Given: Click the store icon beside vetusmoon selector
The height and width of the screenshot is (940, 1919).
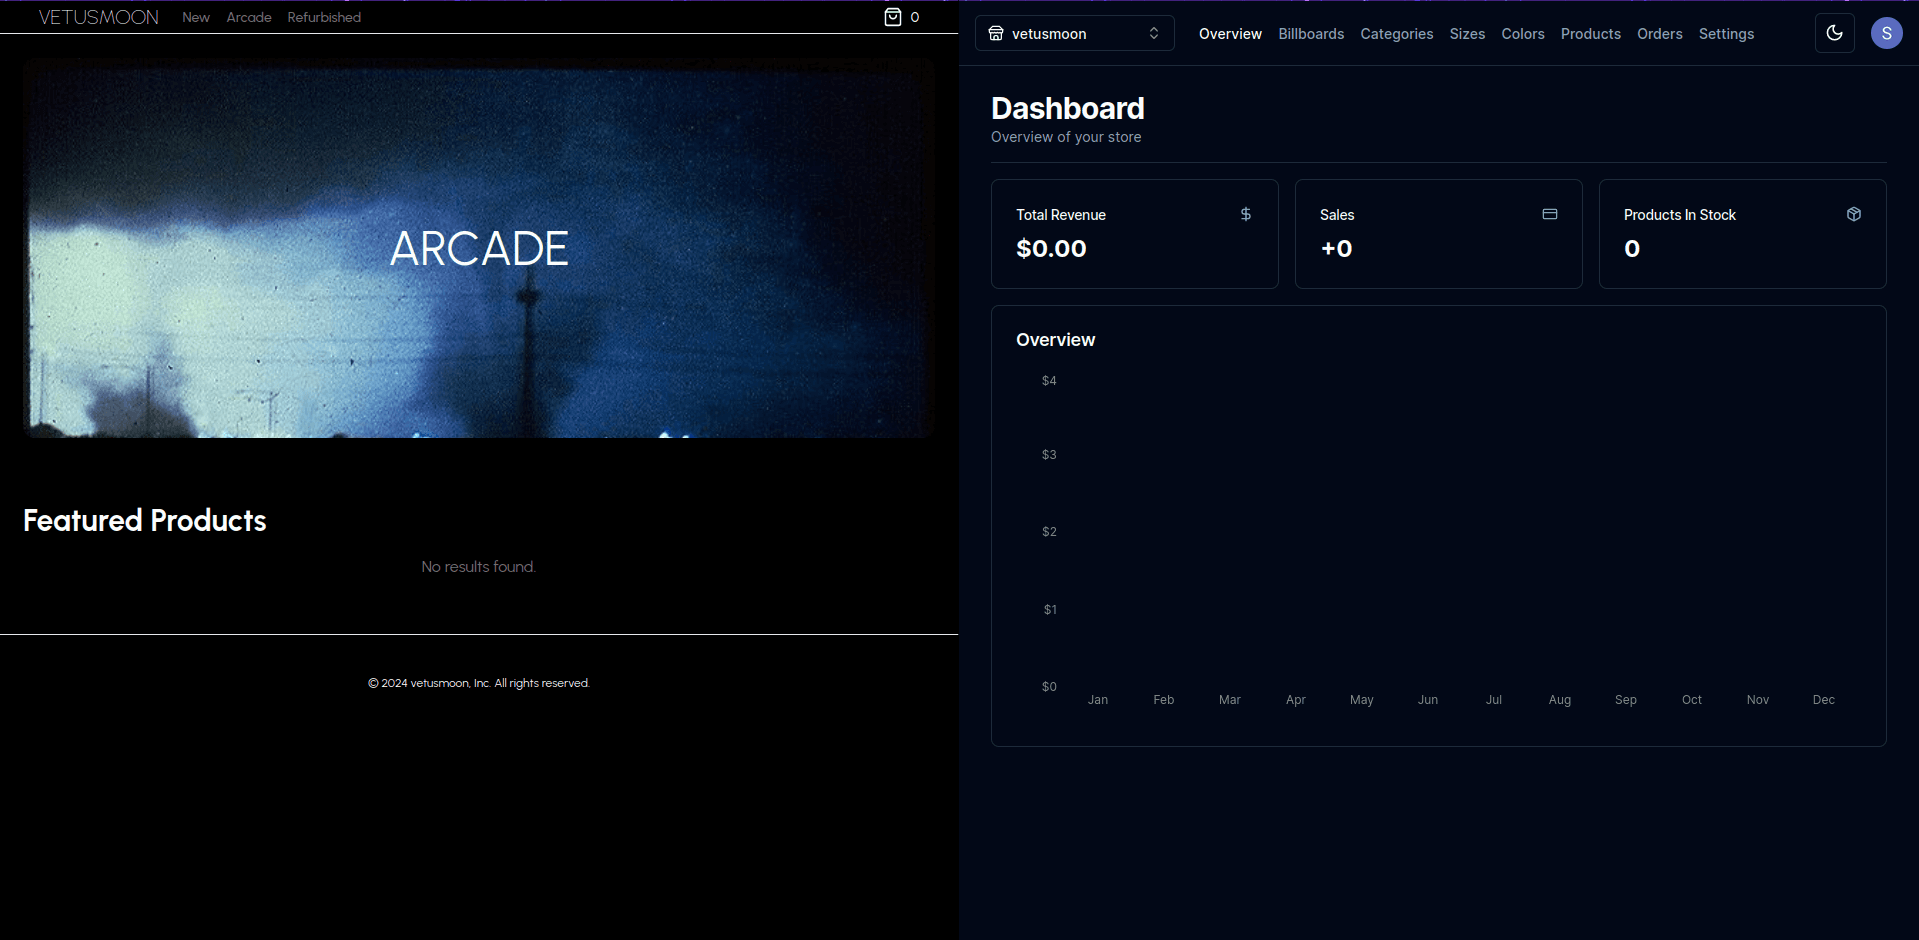Looking at the screenshot, I should (996, 33).
